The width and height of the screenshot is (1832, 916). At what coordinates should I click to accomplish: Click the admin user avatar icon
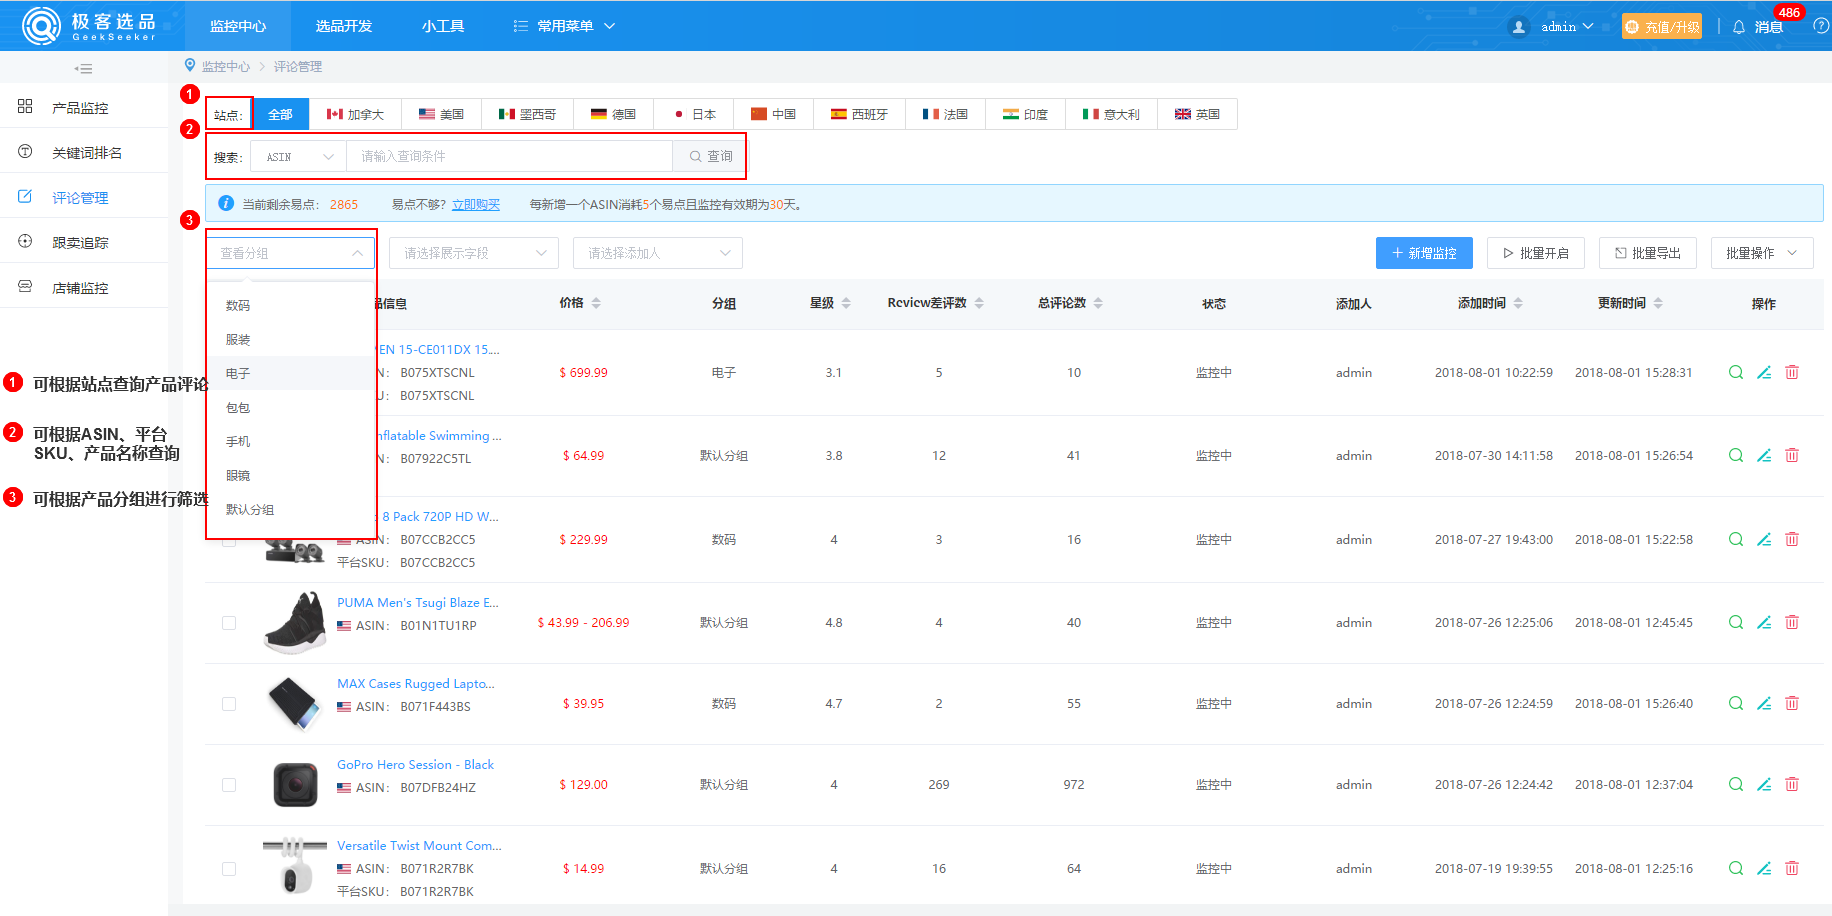[1519, 27]
